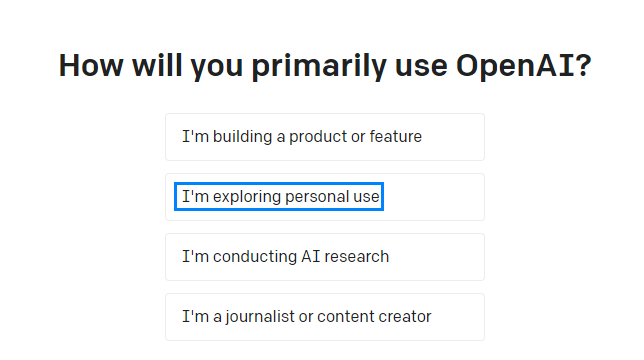Screen dimensions: 644x360
Task: Click "How will you" in the title
Action: (151, 66)
